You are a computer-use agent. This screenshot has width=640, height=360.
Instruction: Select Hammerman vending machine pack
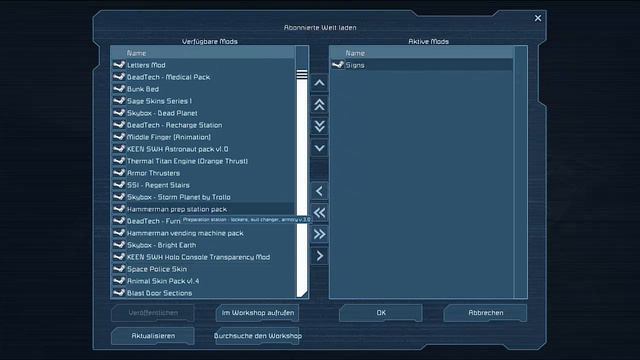(x=203, y=233)
